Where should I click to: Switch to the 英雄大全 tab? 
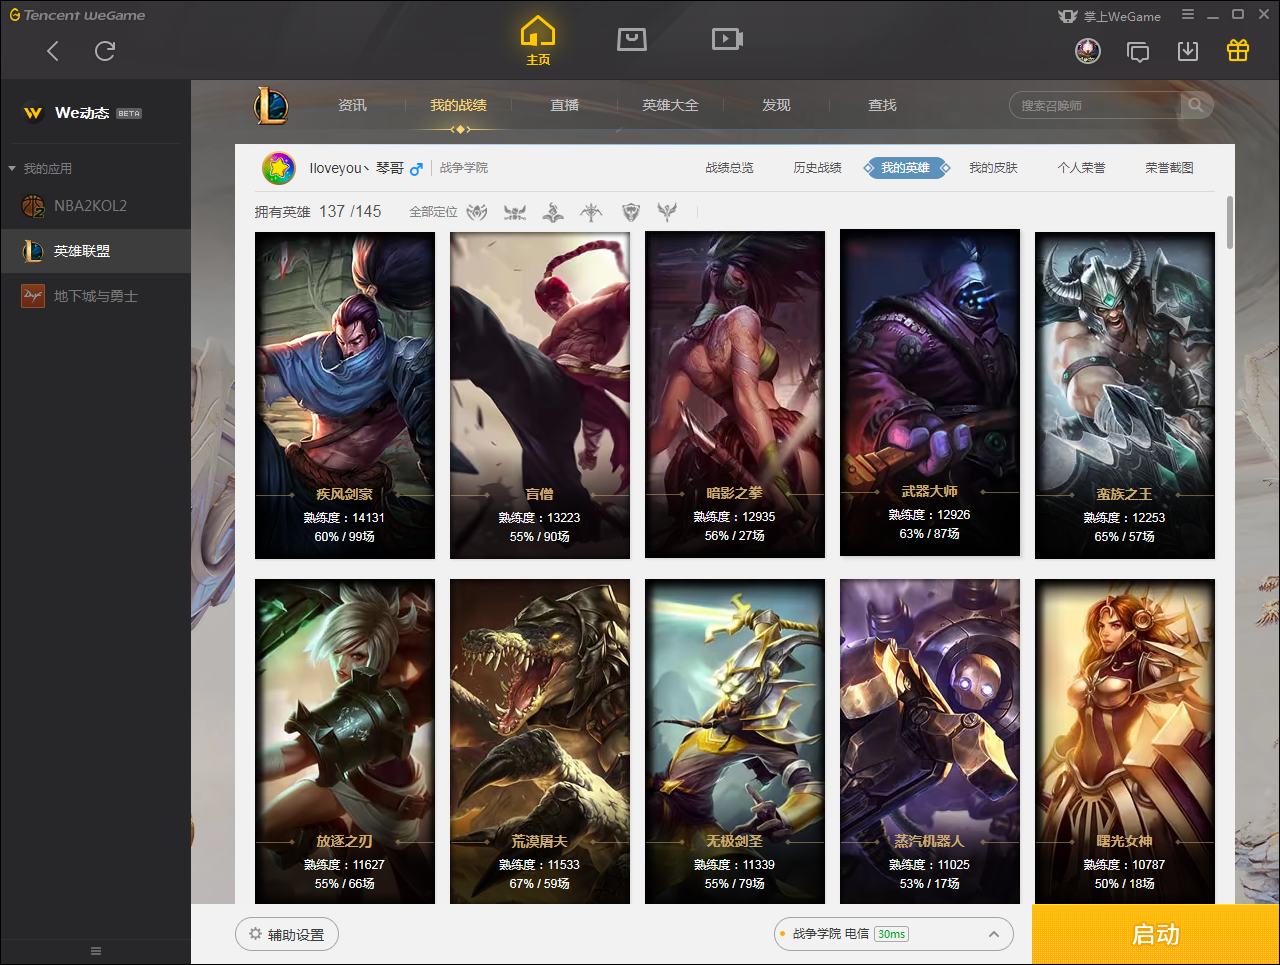click(671, 105)
